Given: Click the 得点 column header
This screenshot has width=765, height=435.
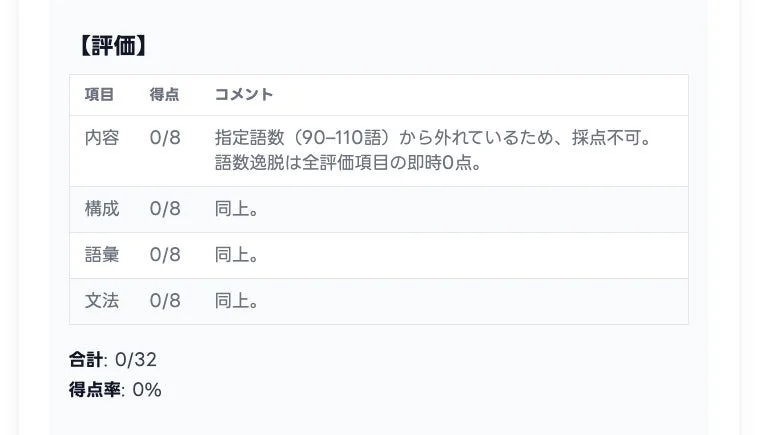Looking at the screenshot, I should tap(164, 95).
